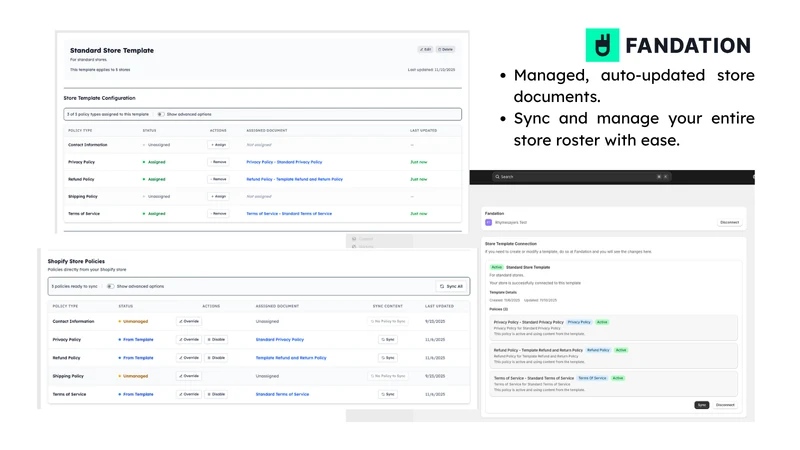Disconnect the Standard Store Template connection
800x450 pixels.
[x=725, y=405]
